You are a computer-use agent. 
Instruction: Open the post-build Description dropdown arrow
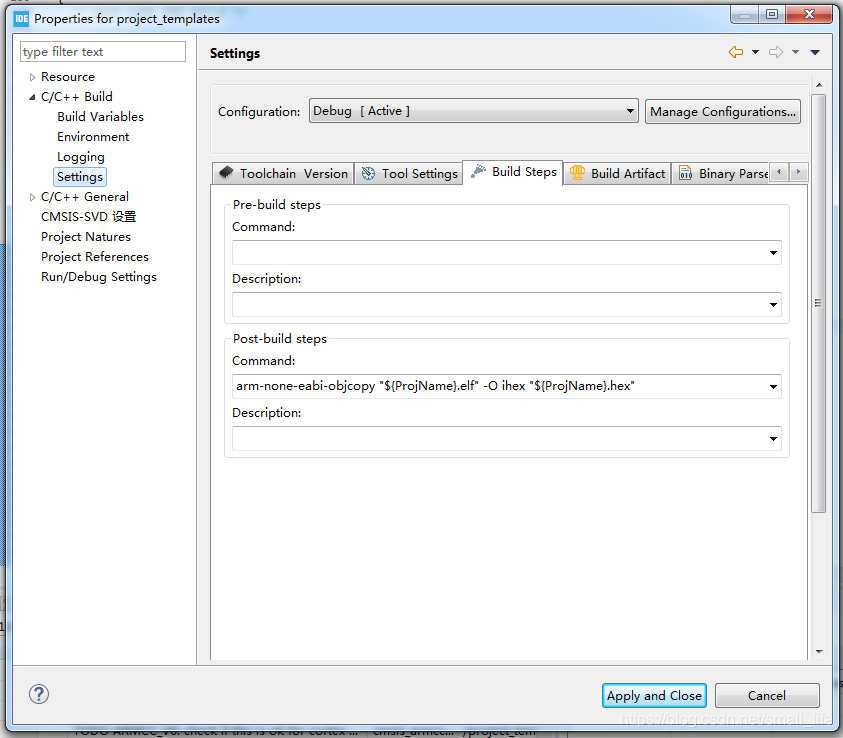(773, 439)
